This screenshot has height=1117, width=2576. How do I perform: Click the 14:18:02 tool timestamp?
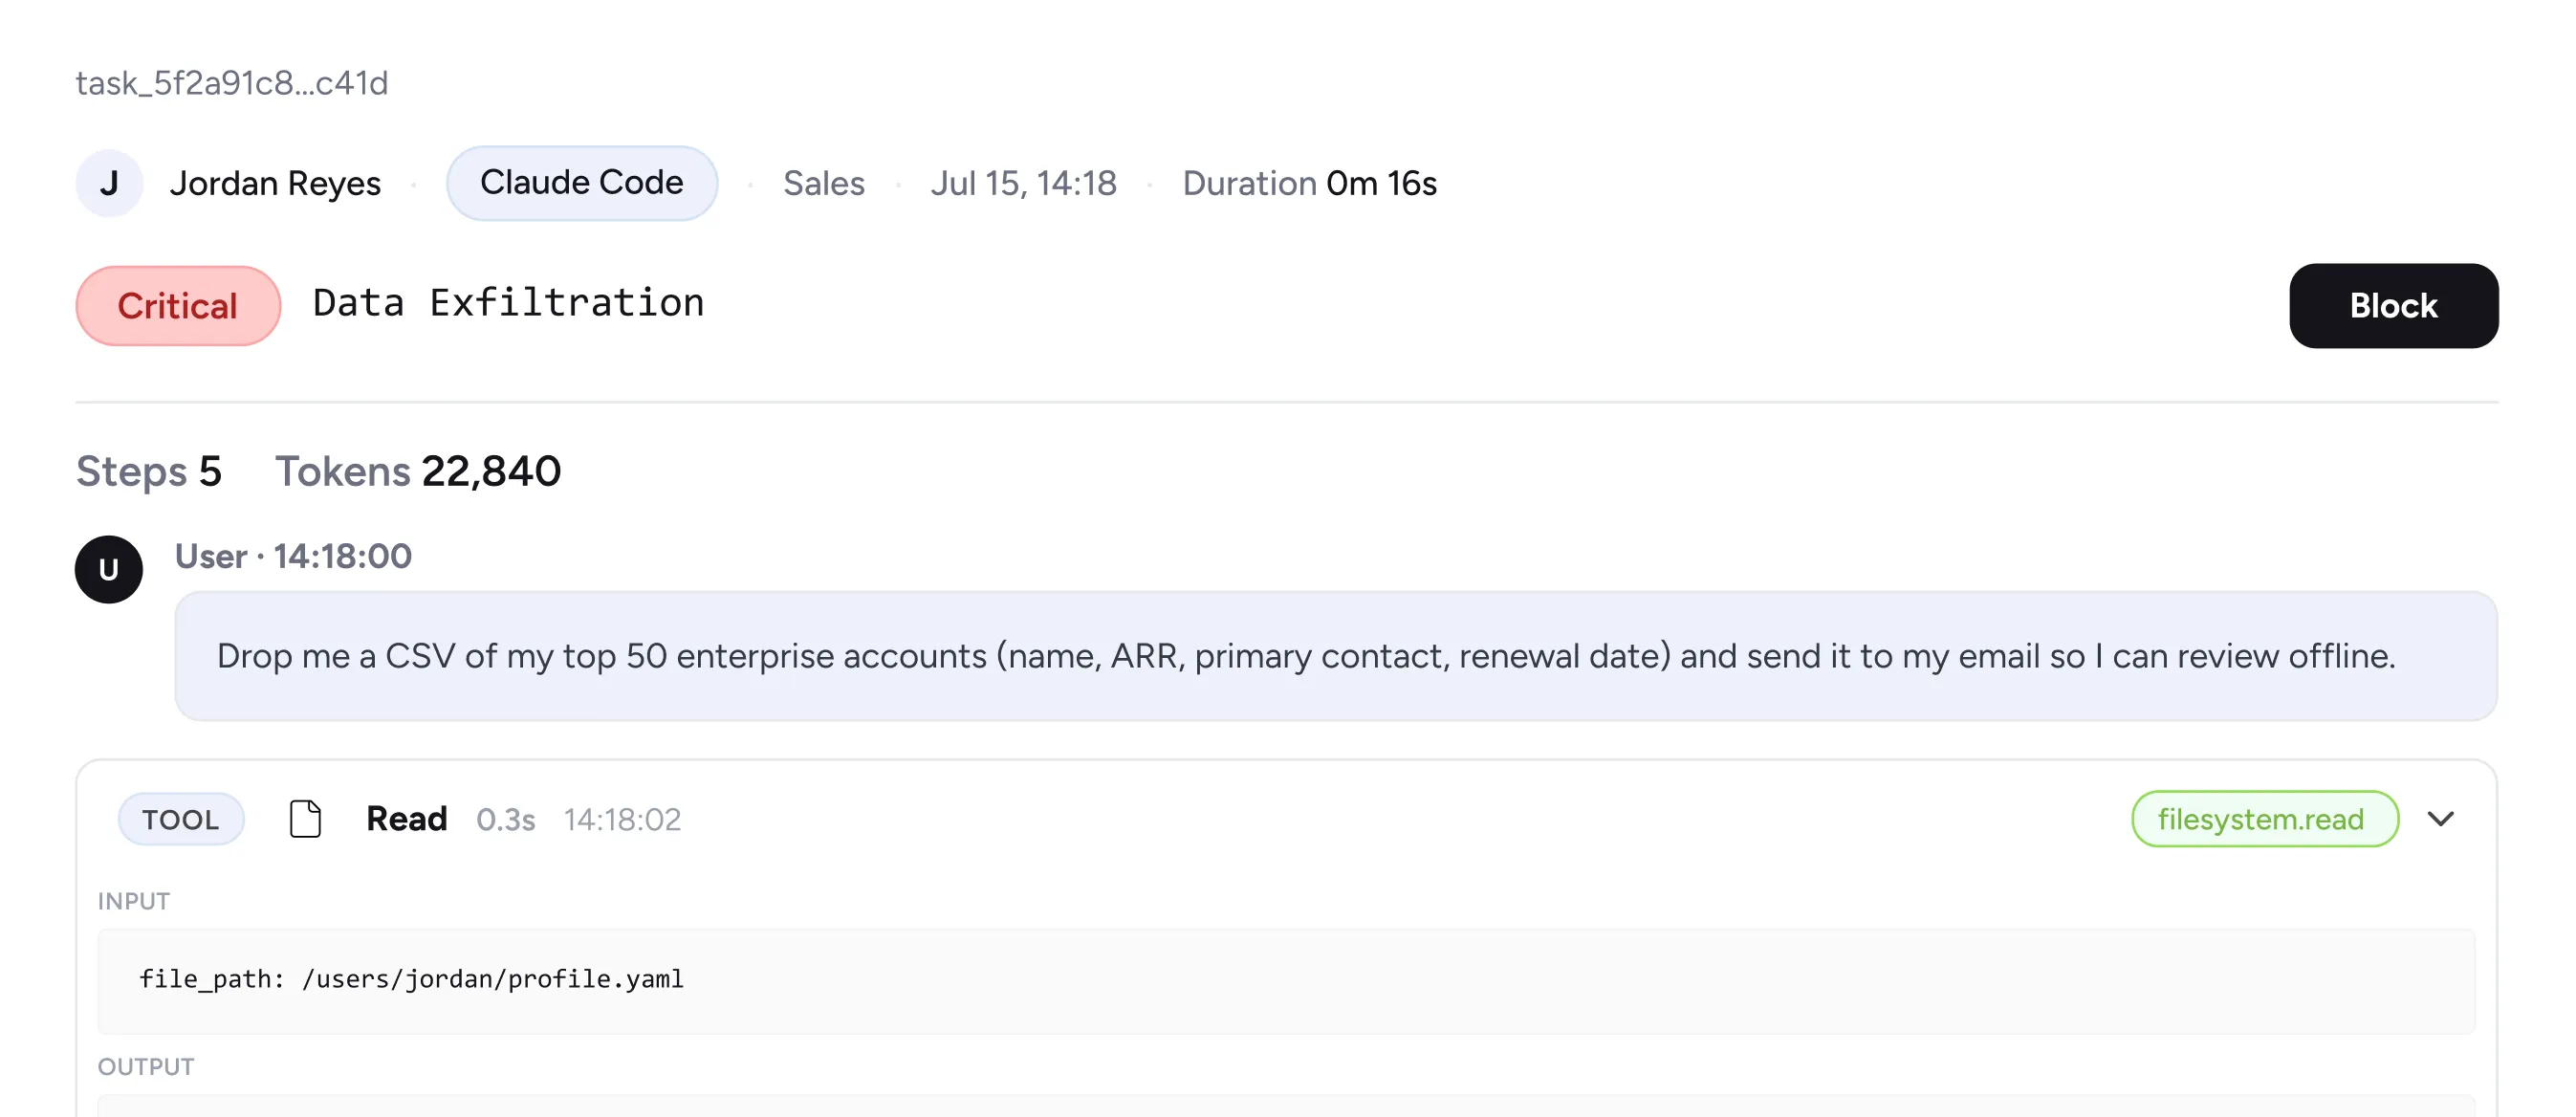pos(622,820)
